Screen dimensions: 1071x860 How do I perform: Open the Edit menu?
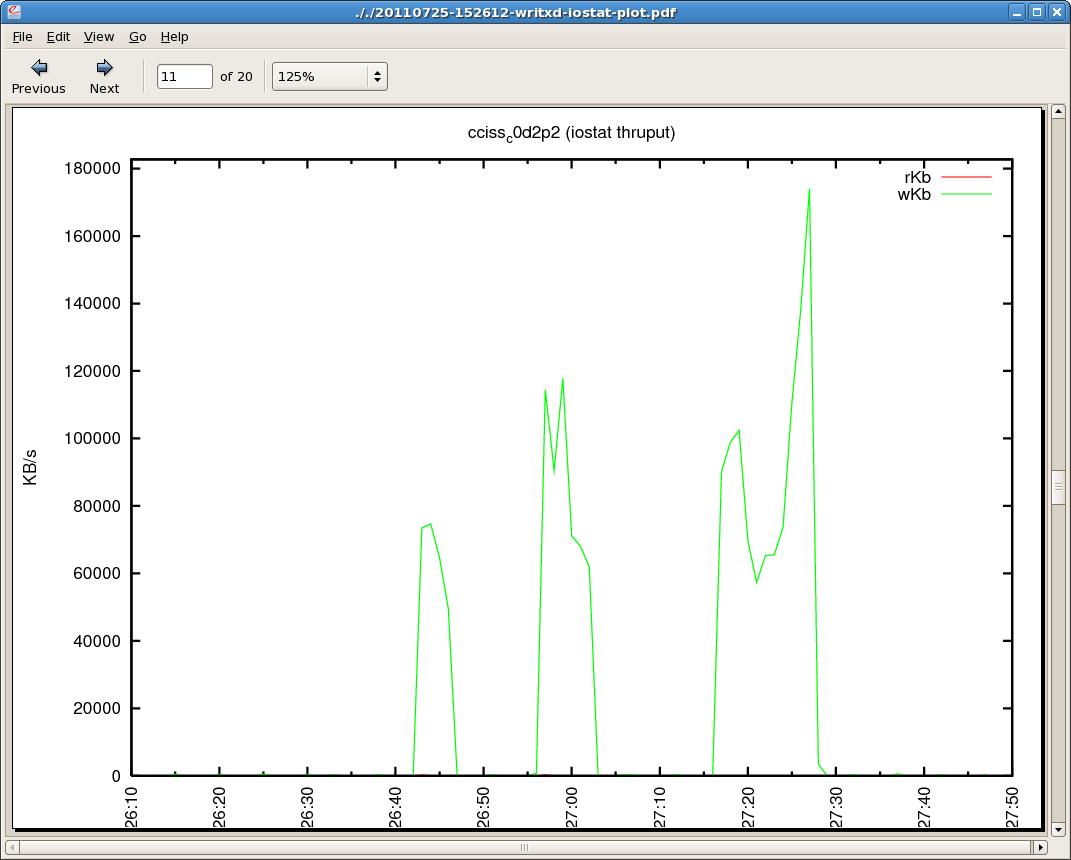58,37
